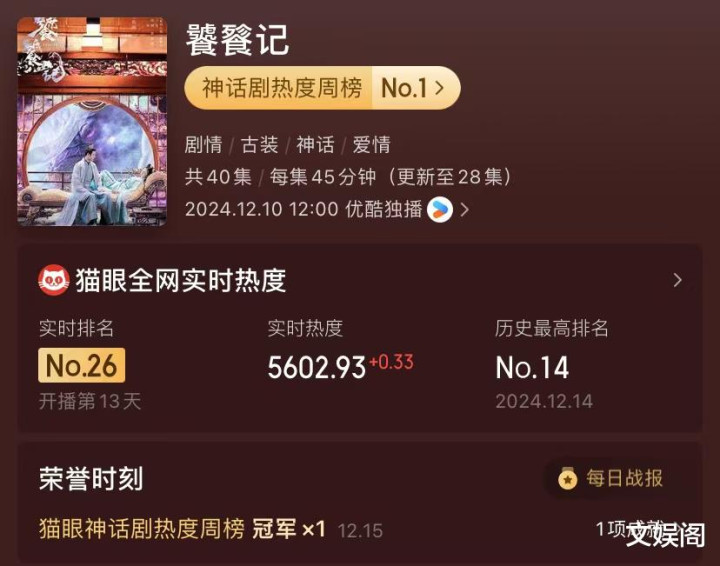Tap the 神话剧热度周榜 No.1 badge

tap(322, 88)
